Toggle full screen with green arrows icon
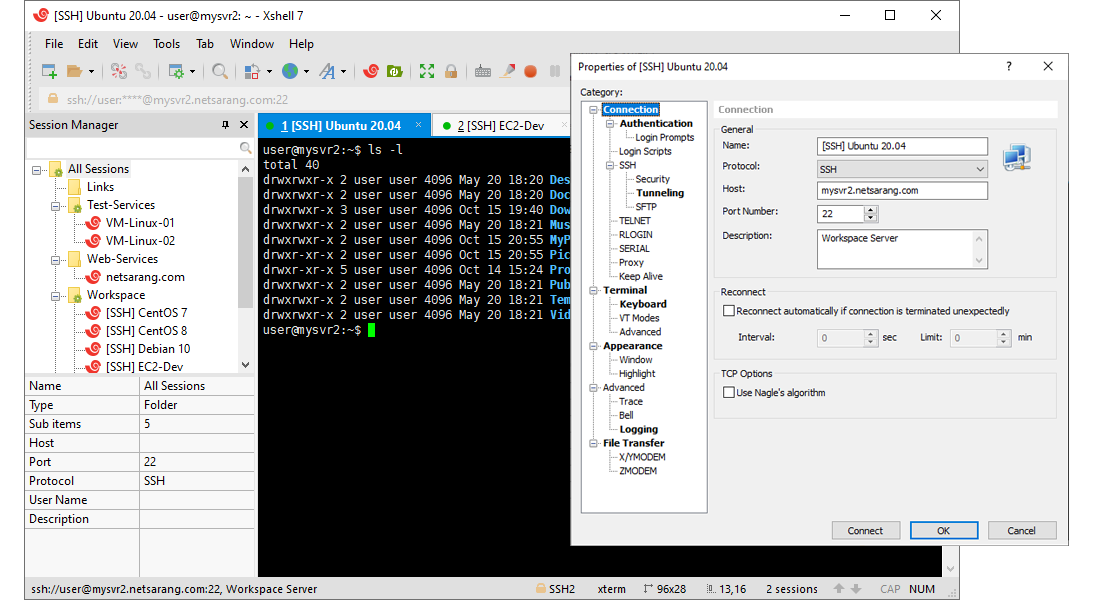Viewport: 1100px width, 600px height. (x=427, y=71)
